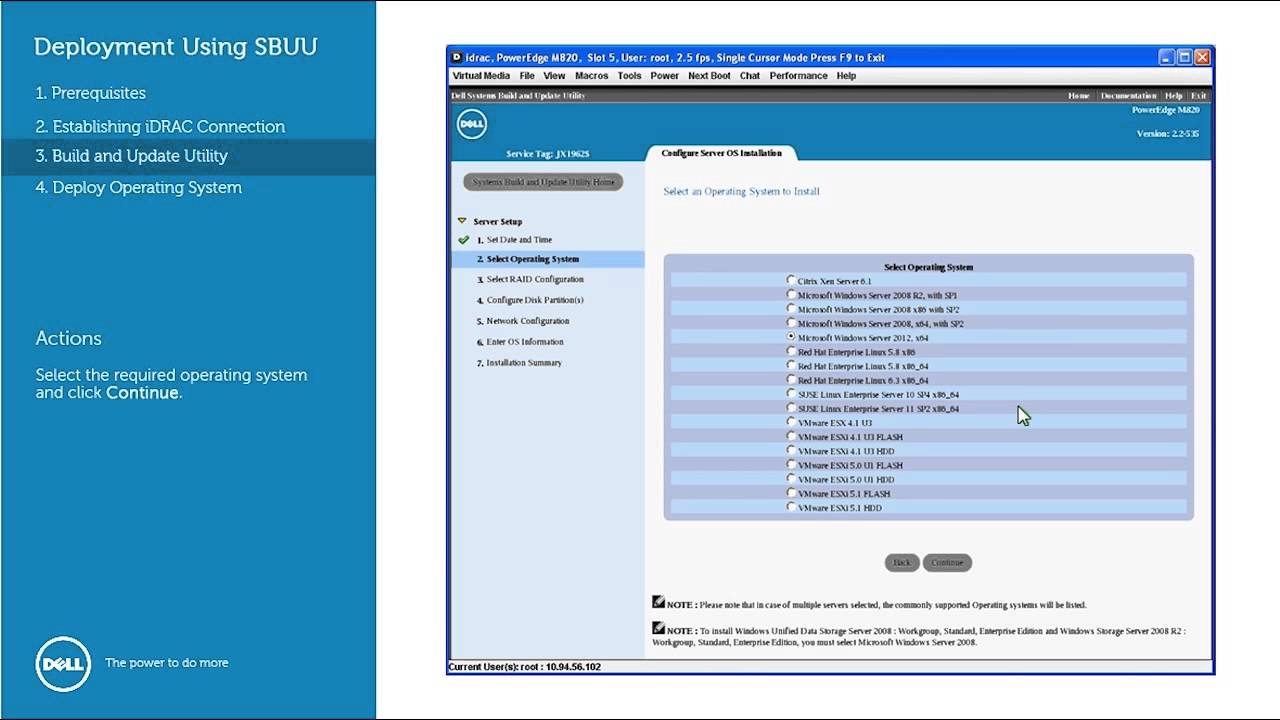The height and width of the screenshot is (720, 1280).
Task: Open the File menu
Action: [527, 76]
